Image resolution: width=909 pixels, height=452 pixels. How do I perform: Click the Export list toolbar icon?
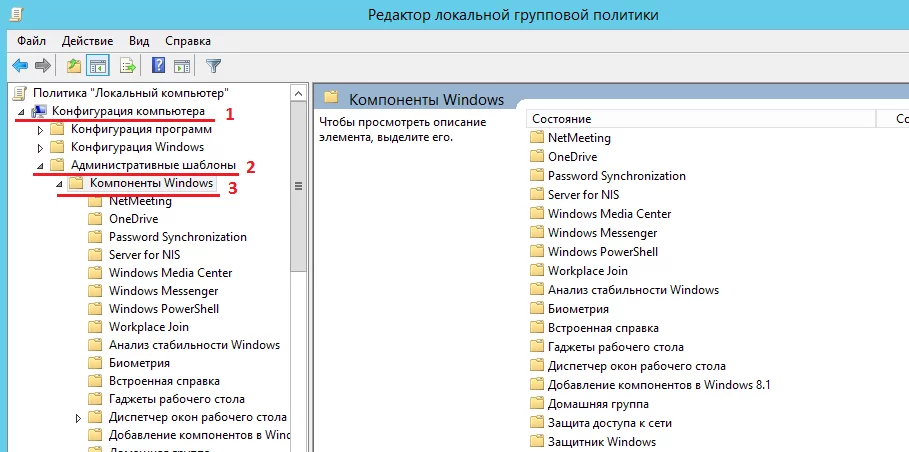(127, 66)
